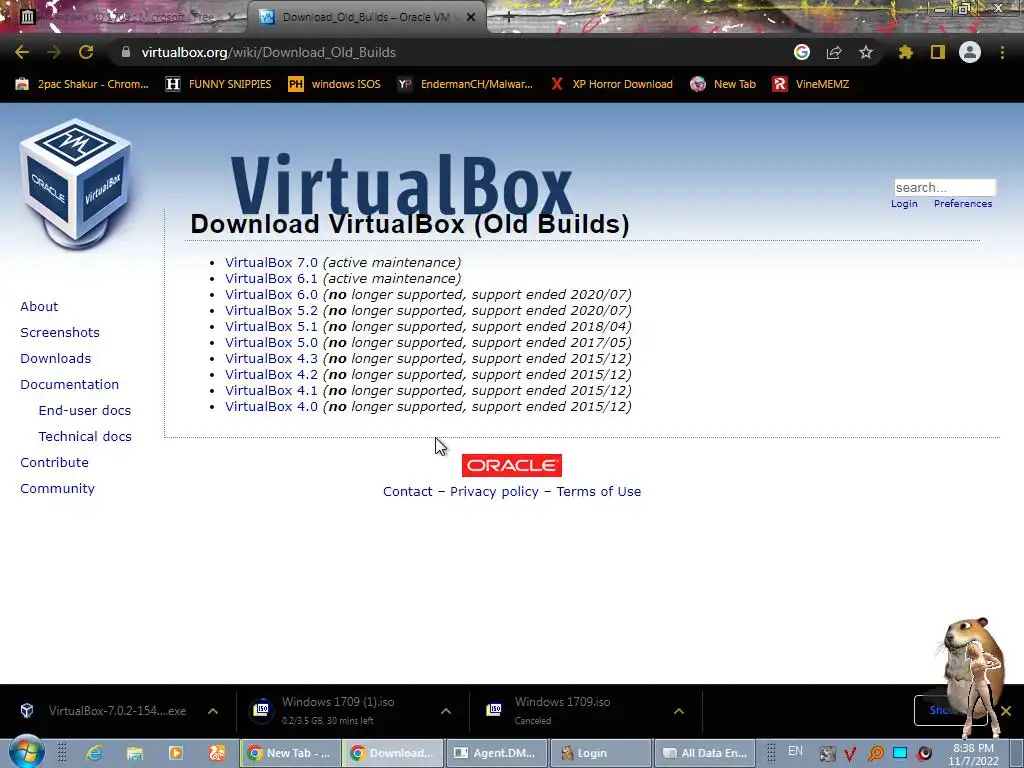Click the VirtualBox cube logo
Screen dimensions: 1024x768
pyautogui.click(x=75, y=183)
